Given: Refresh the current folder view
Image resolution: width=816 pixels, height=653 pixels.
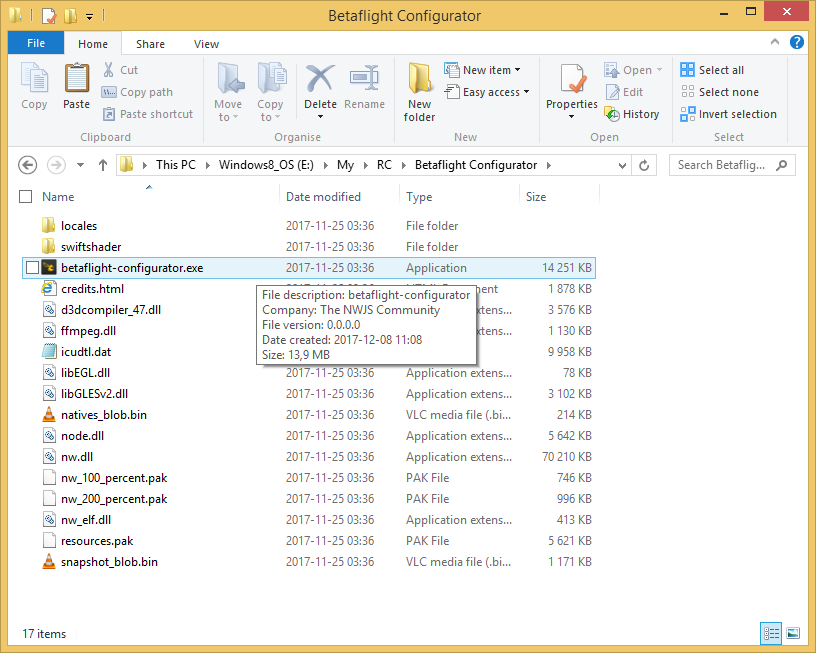Looking at the screenshot, I should [x=644, y=165].
